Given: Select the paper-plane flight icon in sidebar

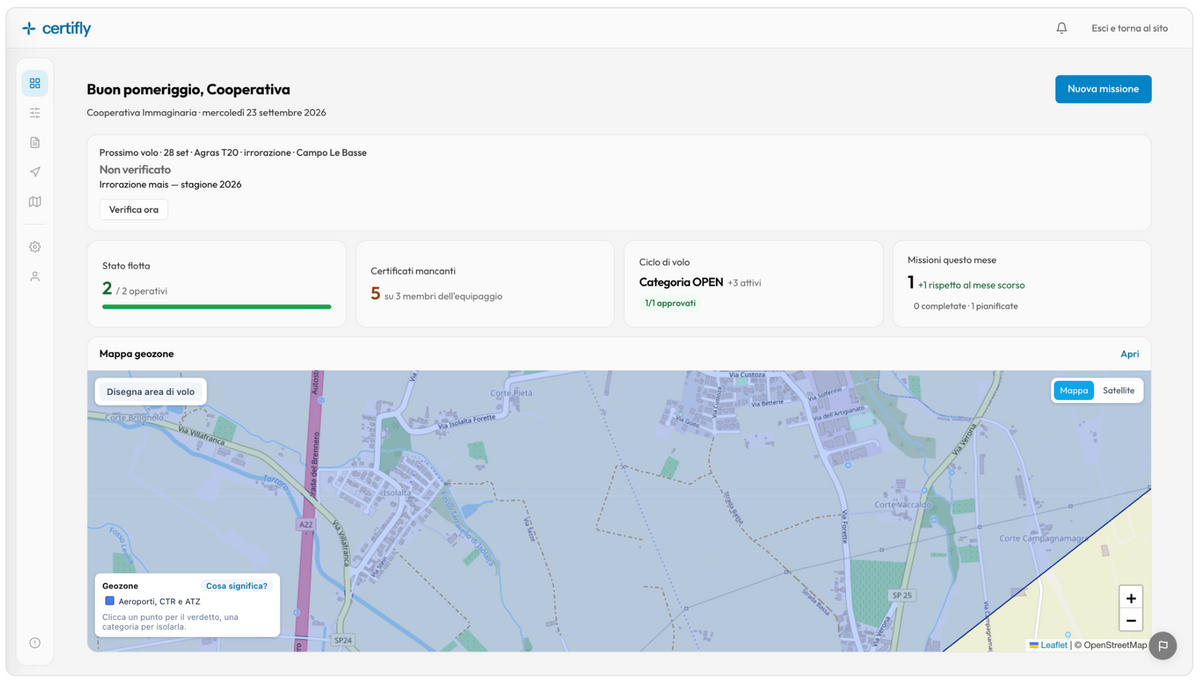Looking at the screenshot, I should 35,172.
